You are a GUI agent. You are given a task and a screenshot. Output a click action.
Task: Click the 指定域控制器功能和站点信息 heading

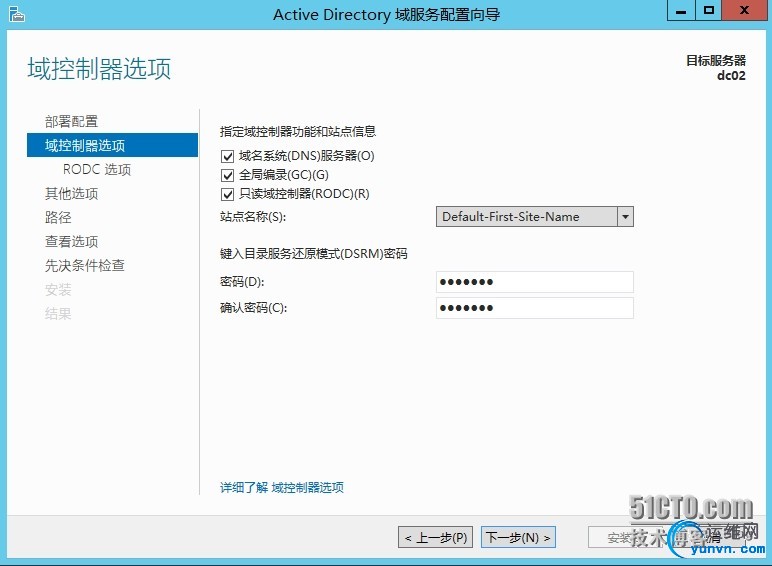coord(298,131)
